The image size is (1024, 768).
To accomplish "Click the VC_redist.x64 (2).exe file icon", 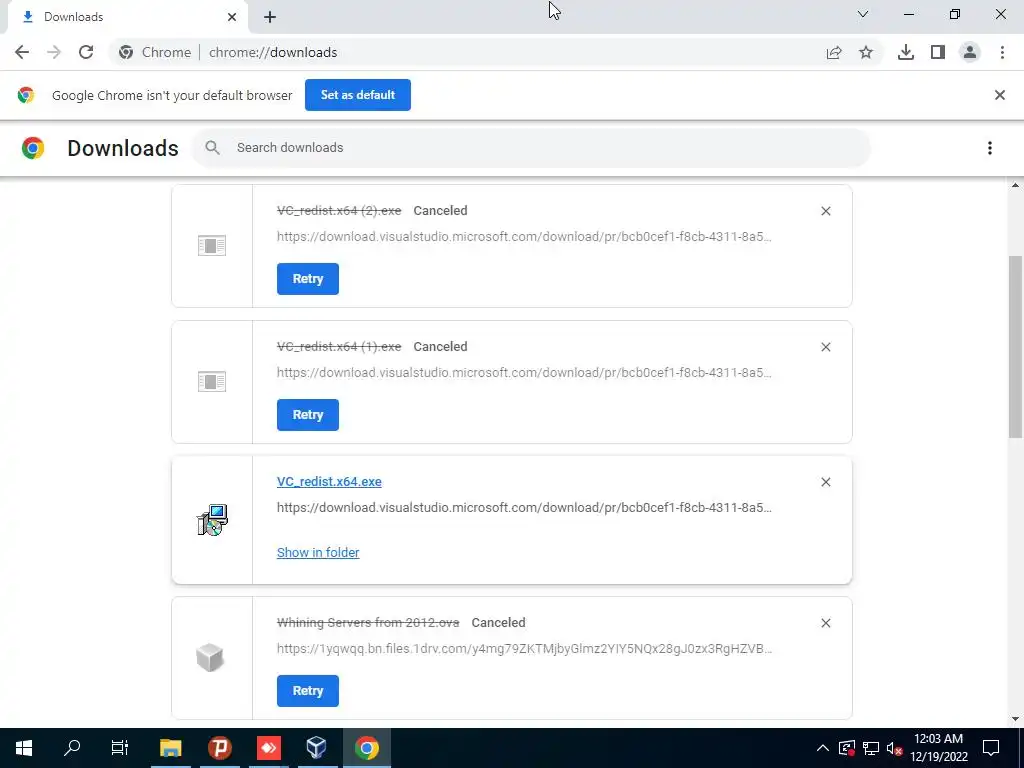I will (x=212, y=246).
